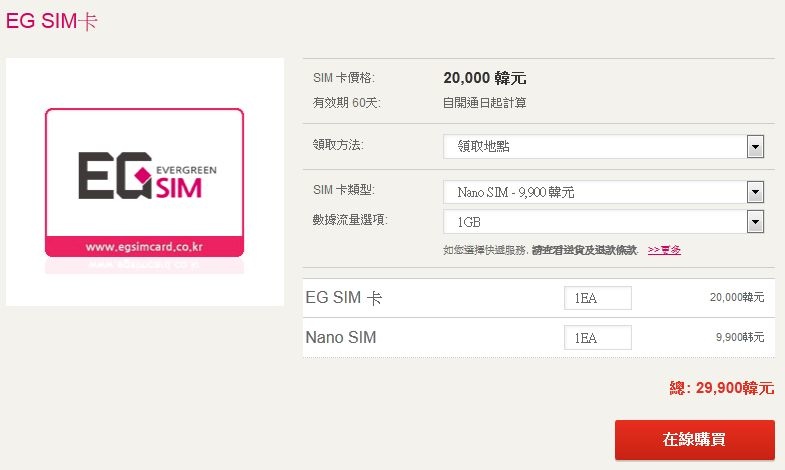Click the Nano SIM quantity field 1EA
This screenshot has height=470, width=785.
point(597,337)
